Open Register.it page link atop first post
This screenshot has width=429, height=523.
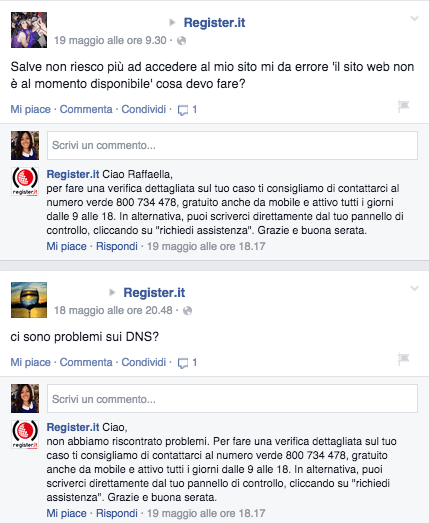click(214, 23)
